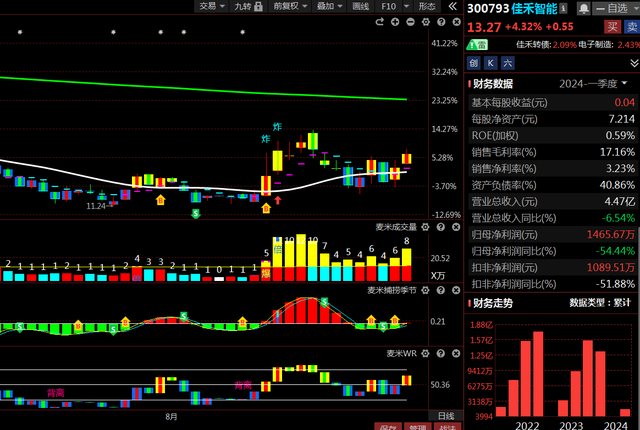Zoom in main chart with plus icon
This screenshot has height=430, width=640.
[x=395, y=22]
